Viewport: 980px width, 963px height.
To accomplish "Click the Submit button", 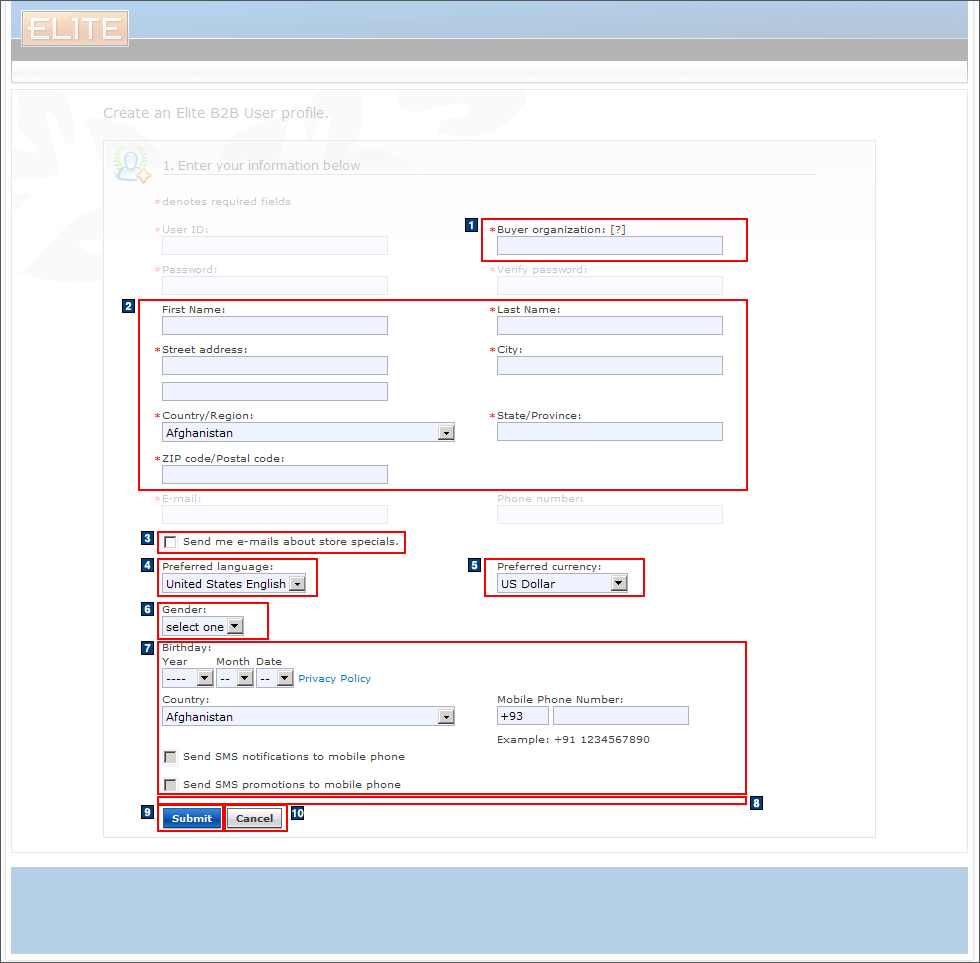I will [x=190, y=818].
